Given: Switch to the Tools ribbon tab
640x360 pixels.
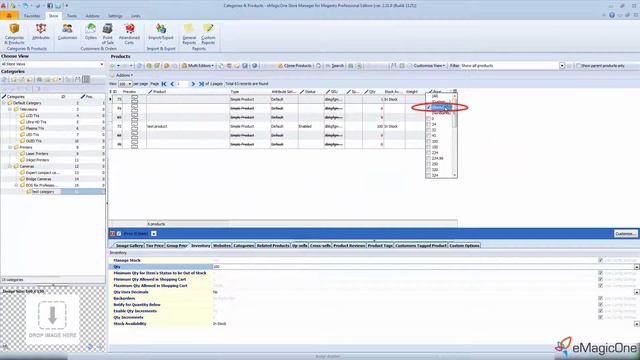Looking at the screenshot, I should click(72, 16).
